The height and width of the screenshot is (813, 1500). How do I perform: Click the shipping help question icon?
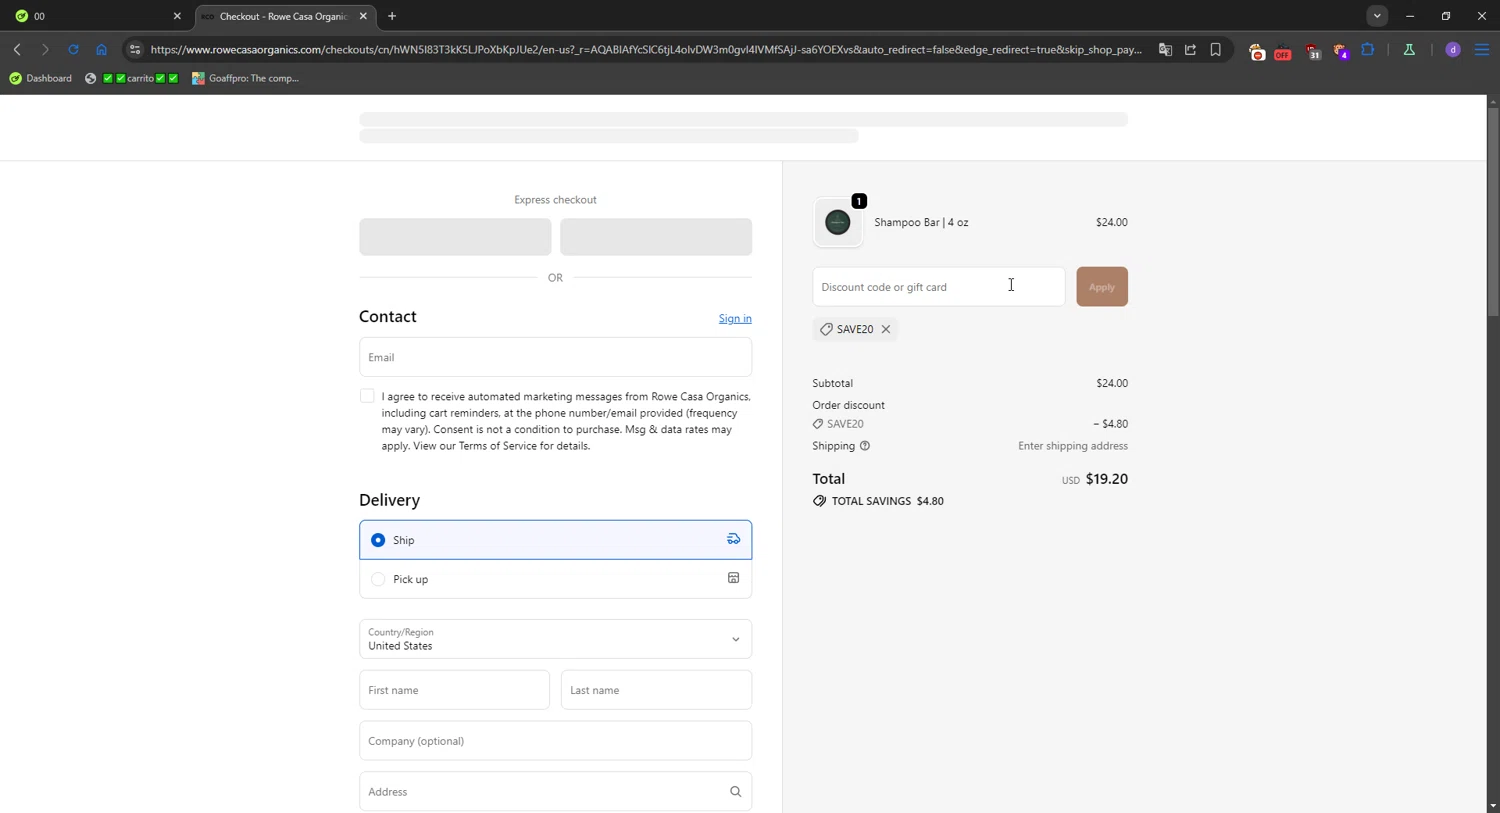pyautogui.click(x=865, y=446)
